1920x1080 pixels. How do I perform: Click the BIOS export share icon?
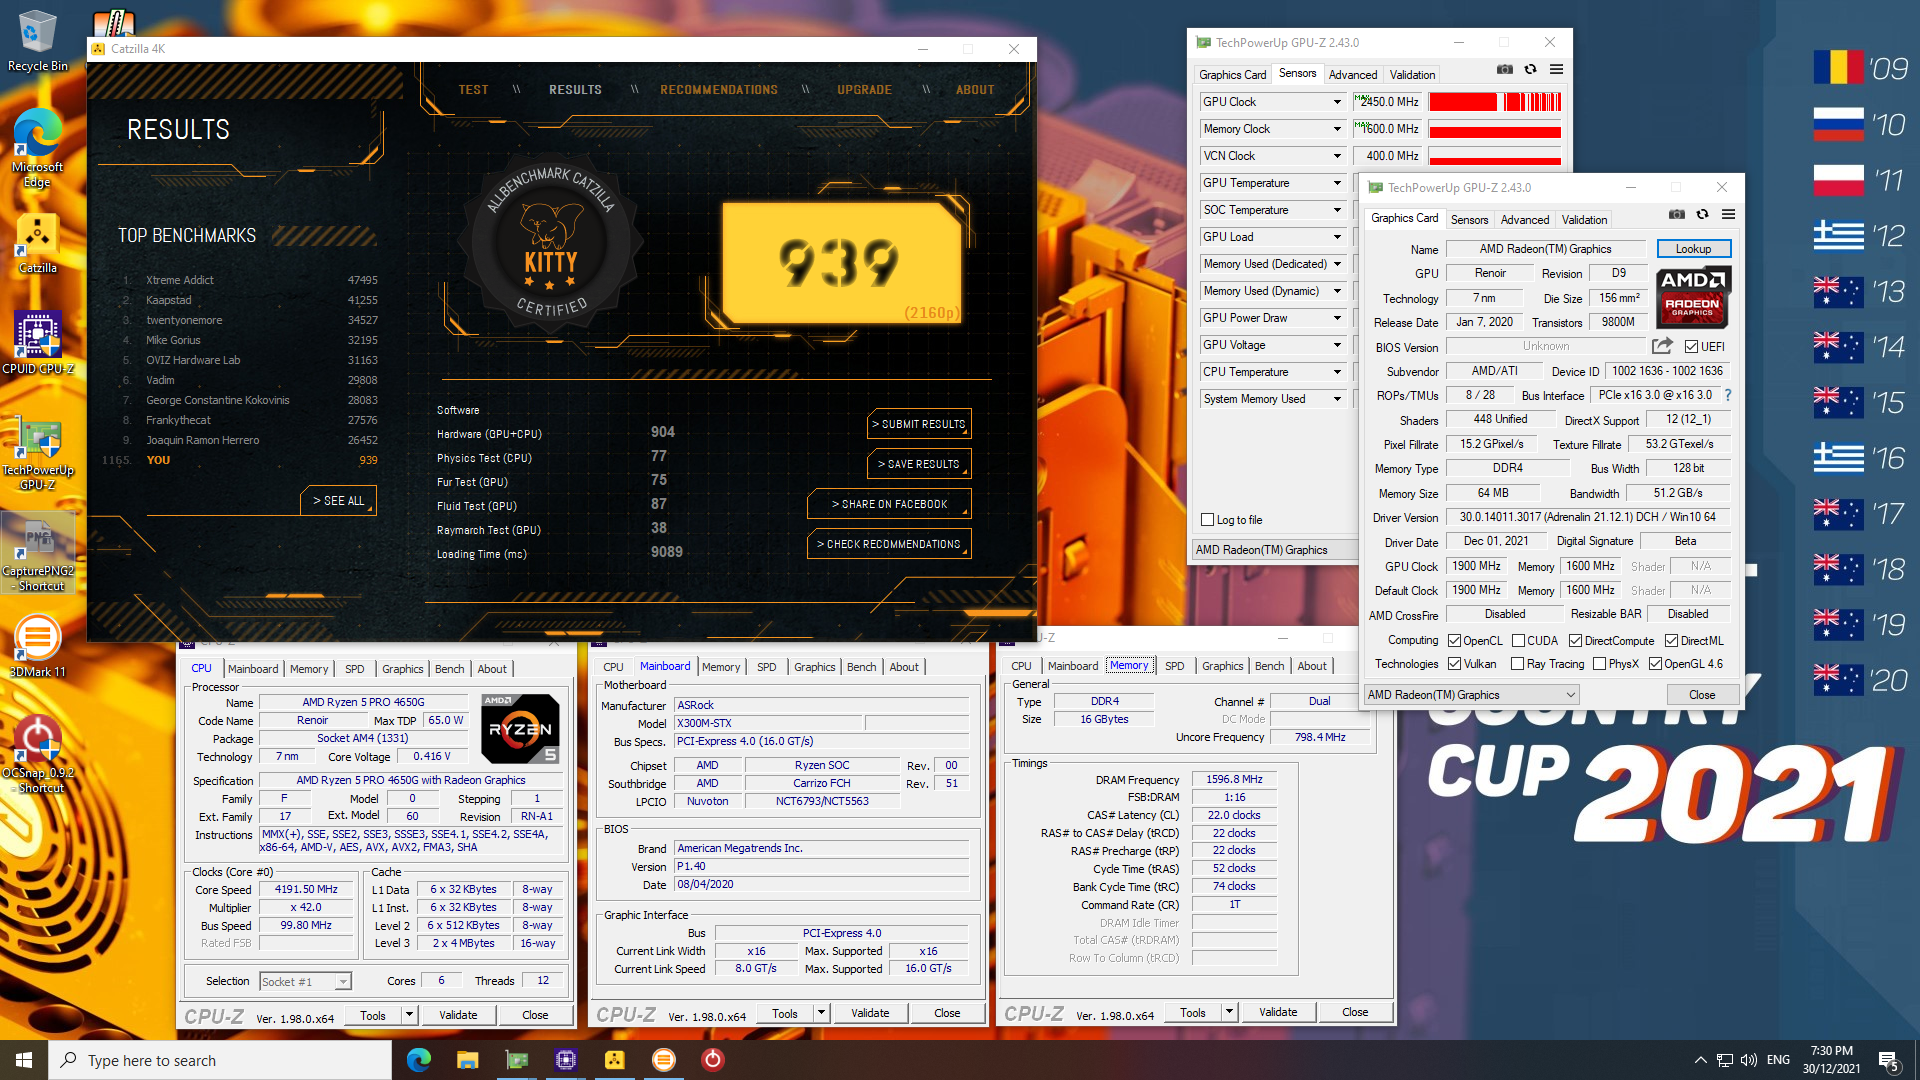(x=1662, y=346)
